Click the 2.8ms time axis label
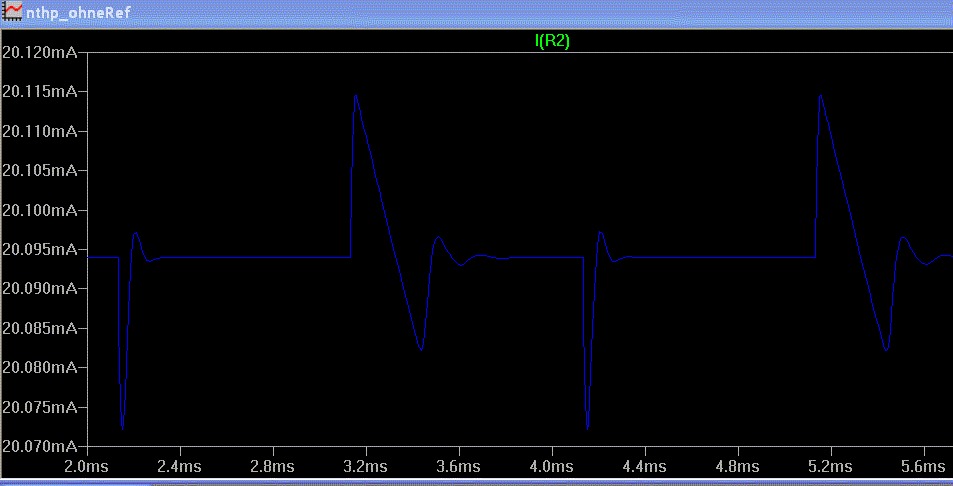Image resolution: width=953 pixels, height=486 pixels. (274, 467)
